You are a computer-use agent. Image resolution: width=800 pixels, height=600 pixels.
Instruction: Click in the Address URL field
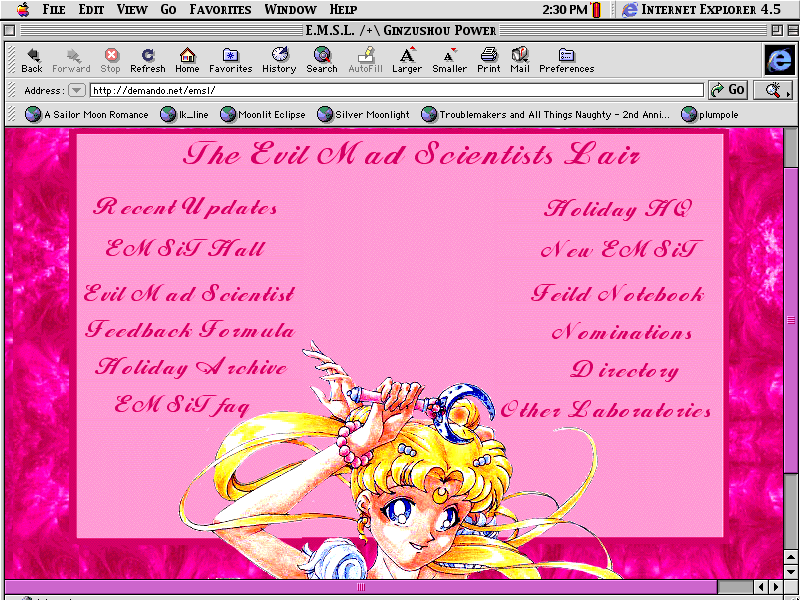(395, 90)
